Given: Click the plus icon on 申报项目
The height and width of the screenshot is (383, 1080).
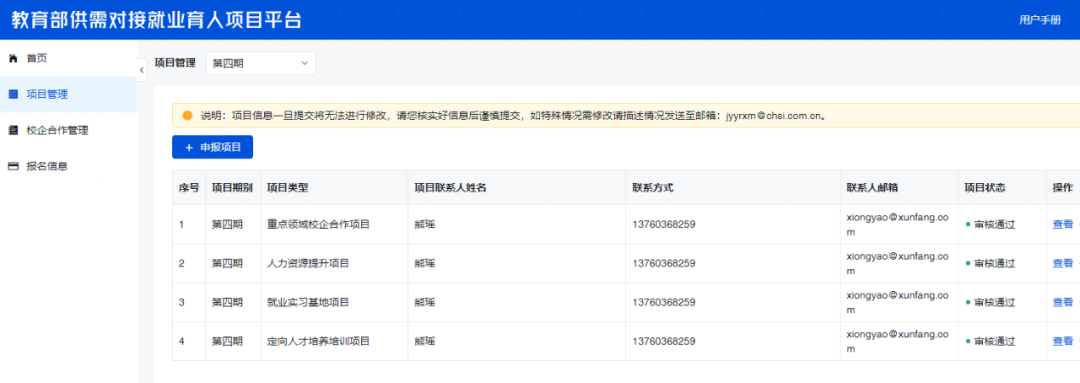Looking at the screenshot, I should click(x=189, y=147).
